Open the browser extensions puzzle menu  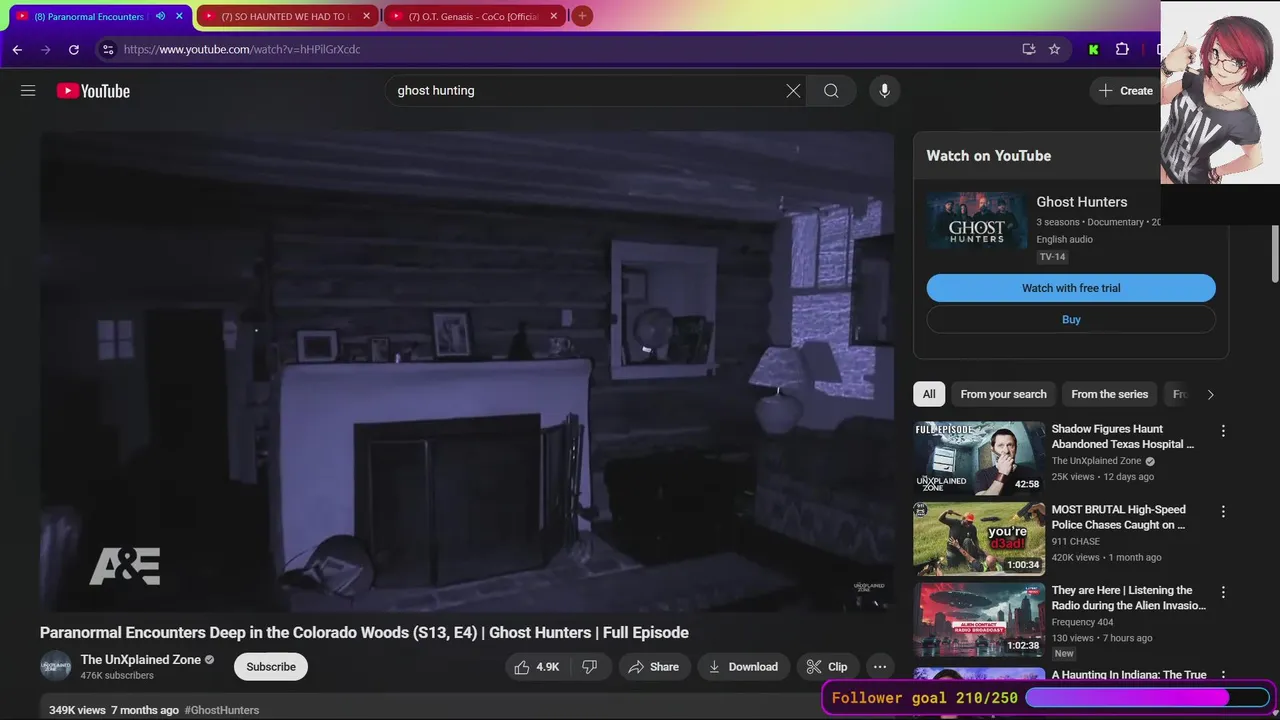pyautogui.click(x=1122, y=49)
